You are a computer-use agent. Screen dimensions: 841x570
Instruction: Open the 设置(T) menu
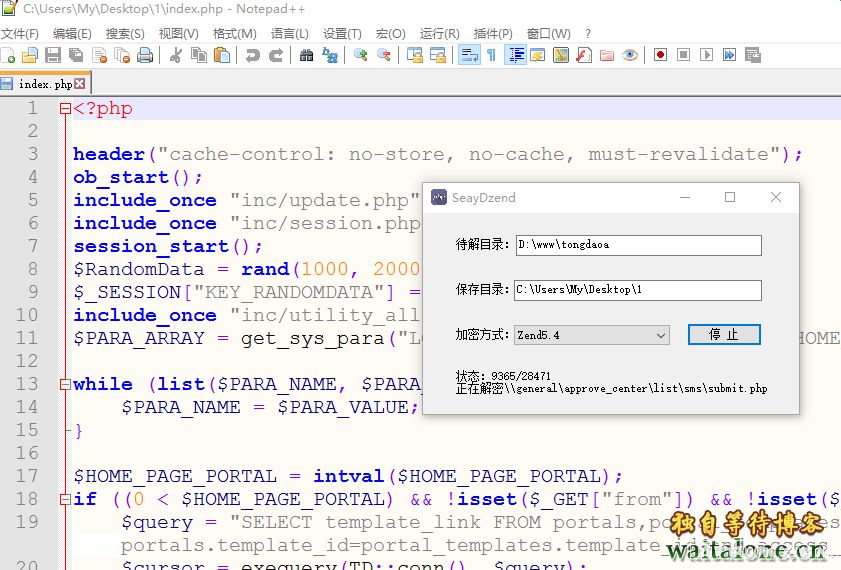342,34
